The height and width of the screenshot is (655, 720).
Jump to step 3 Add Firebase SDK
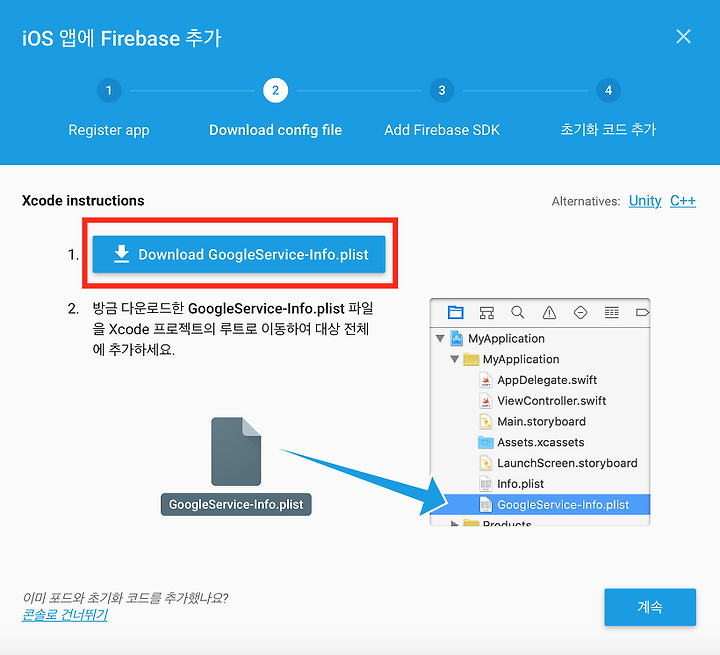(x=442, y=90)
